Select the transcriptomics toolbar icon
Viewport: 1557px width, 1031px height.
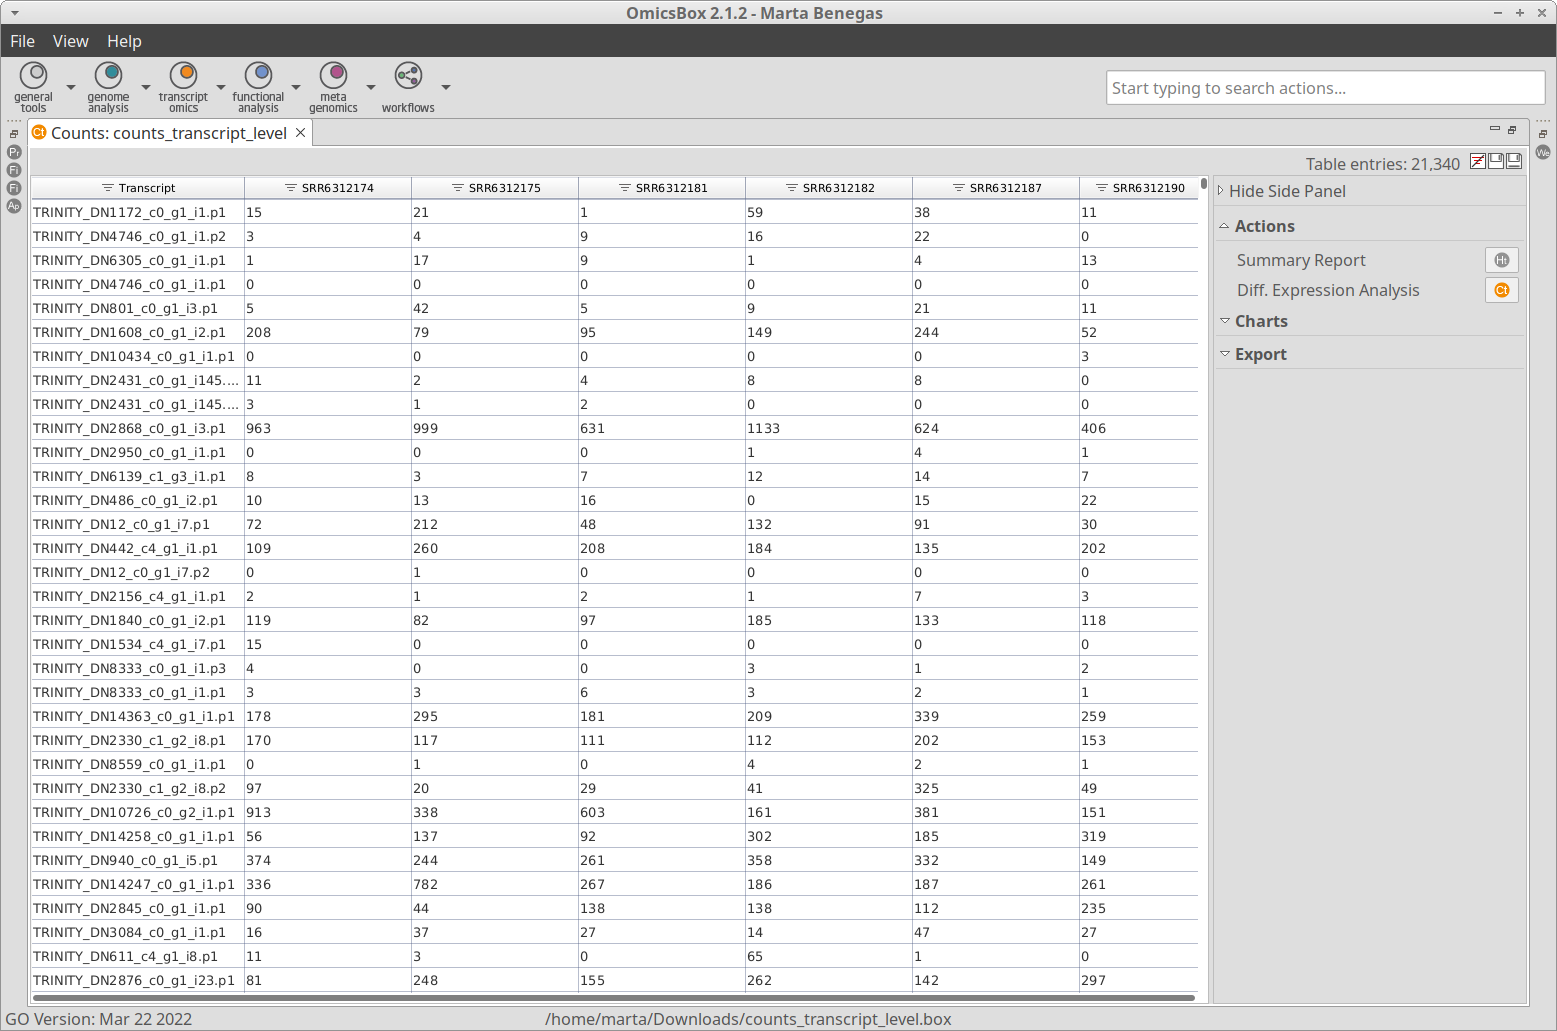click(183, 77)
